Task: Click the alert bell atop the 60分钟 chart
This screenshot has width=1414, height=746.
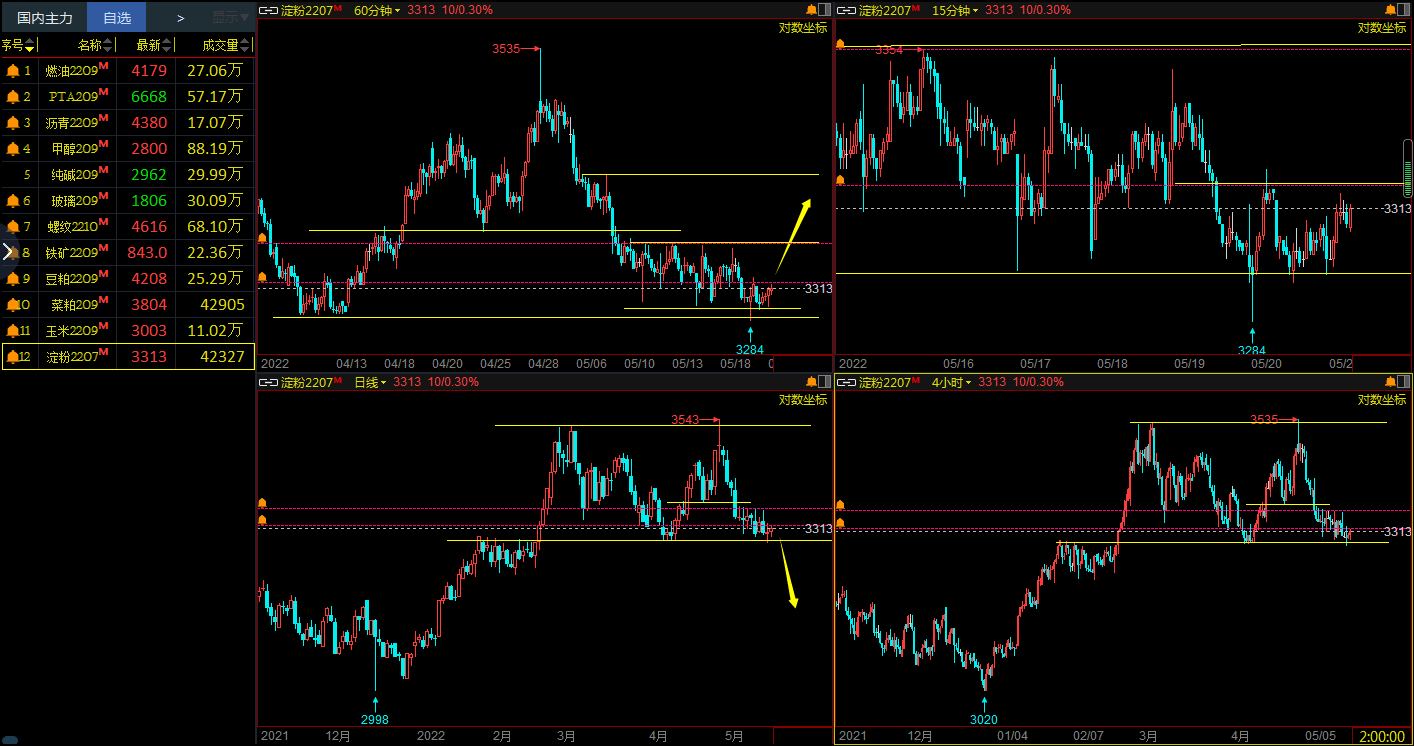Action: (x=811, y=10)
